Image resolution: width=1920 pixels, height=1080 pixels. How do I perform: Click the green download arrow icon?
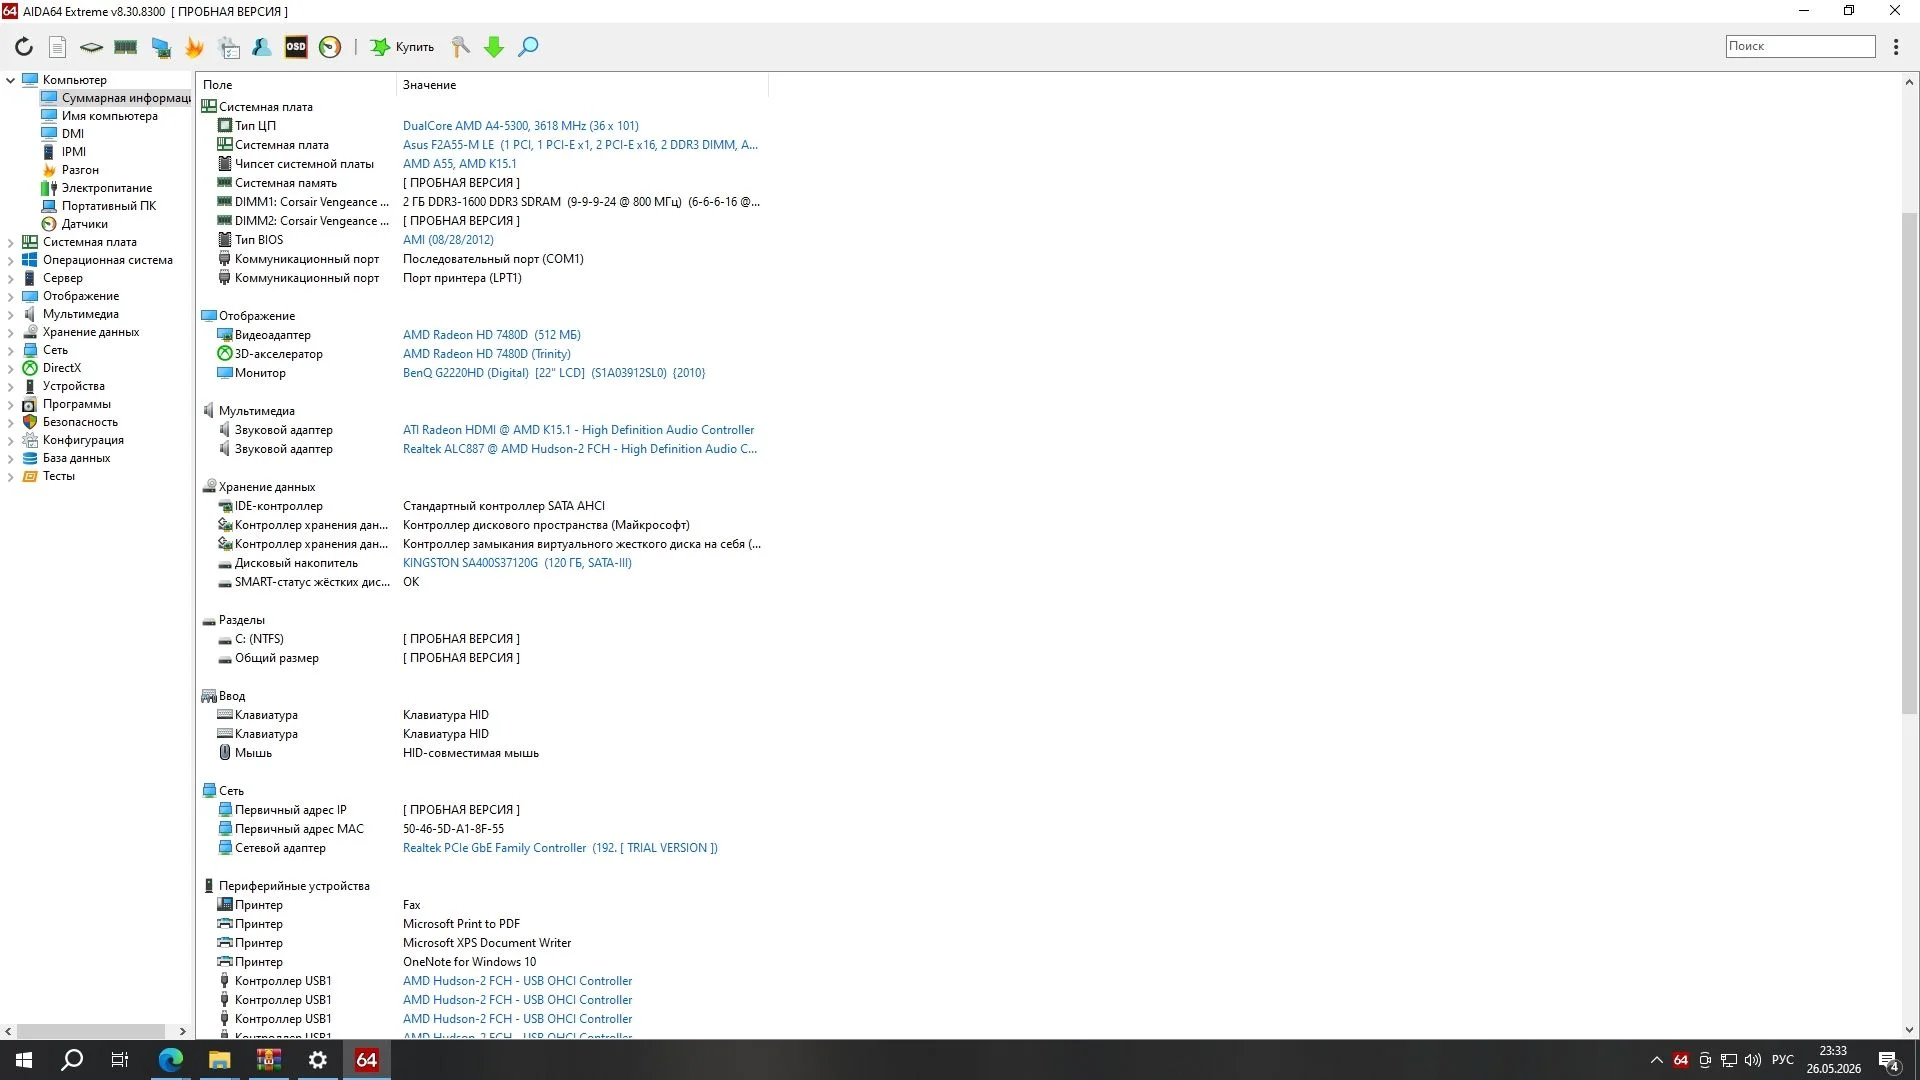494,47
